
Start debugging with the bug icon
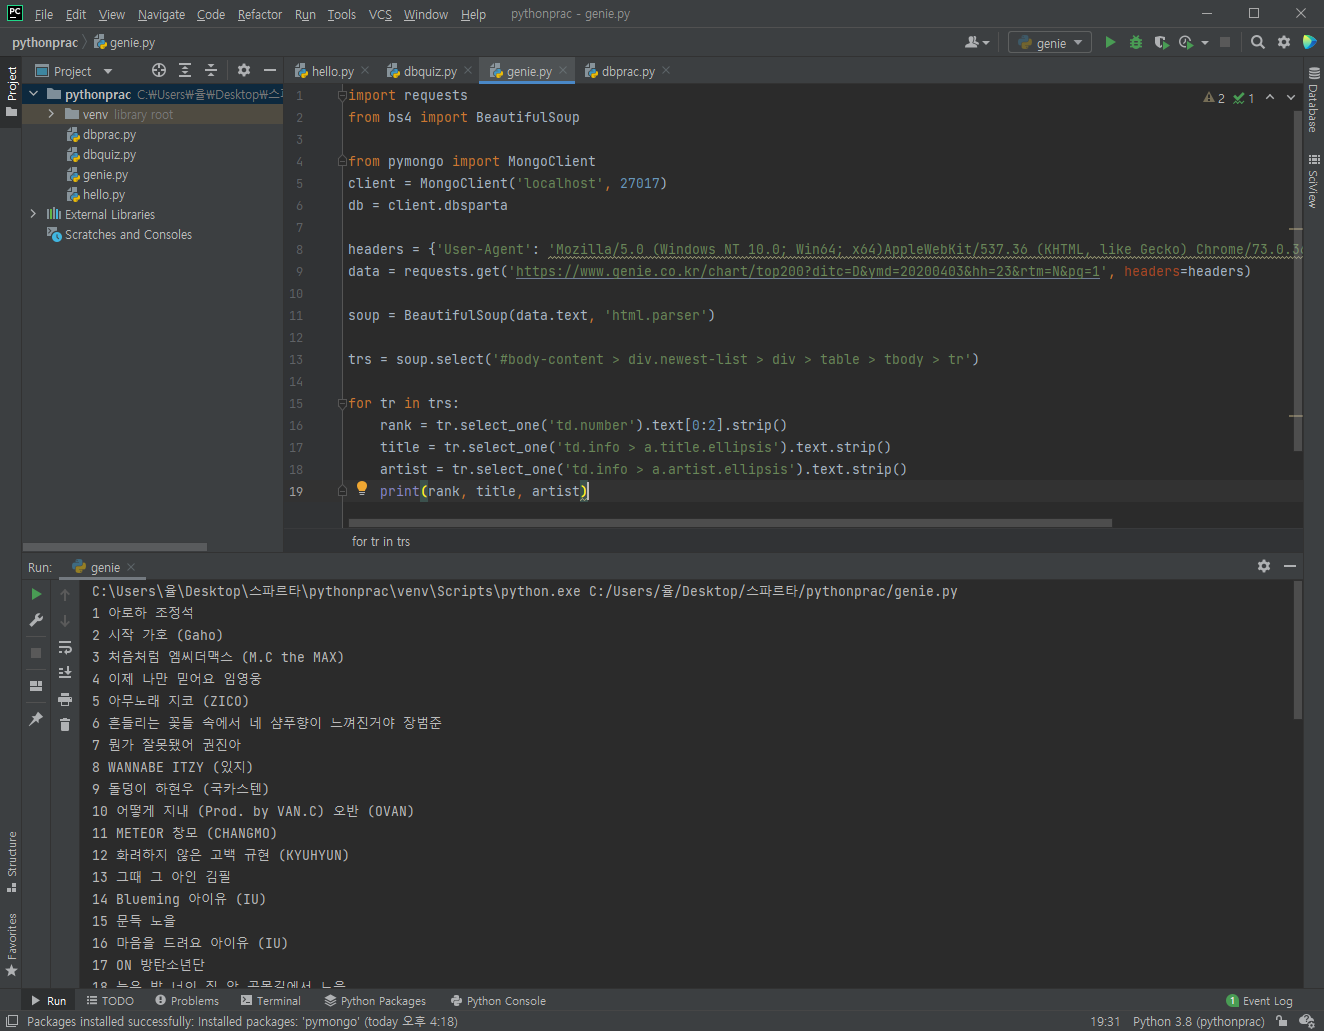pyautogui.click(x=1136, y=42)
